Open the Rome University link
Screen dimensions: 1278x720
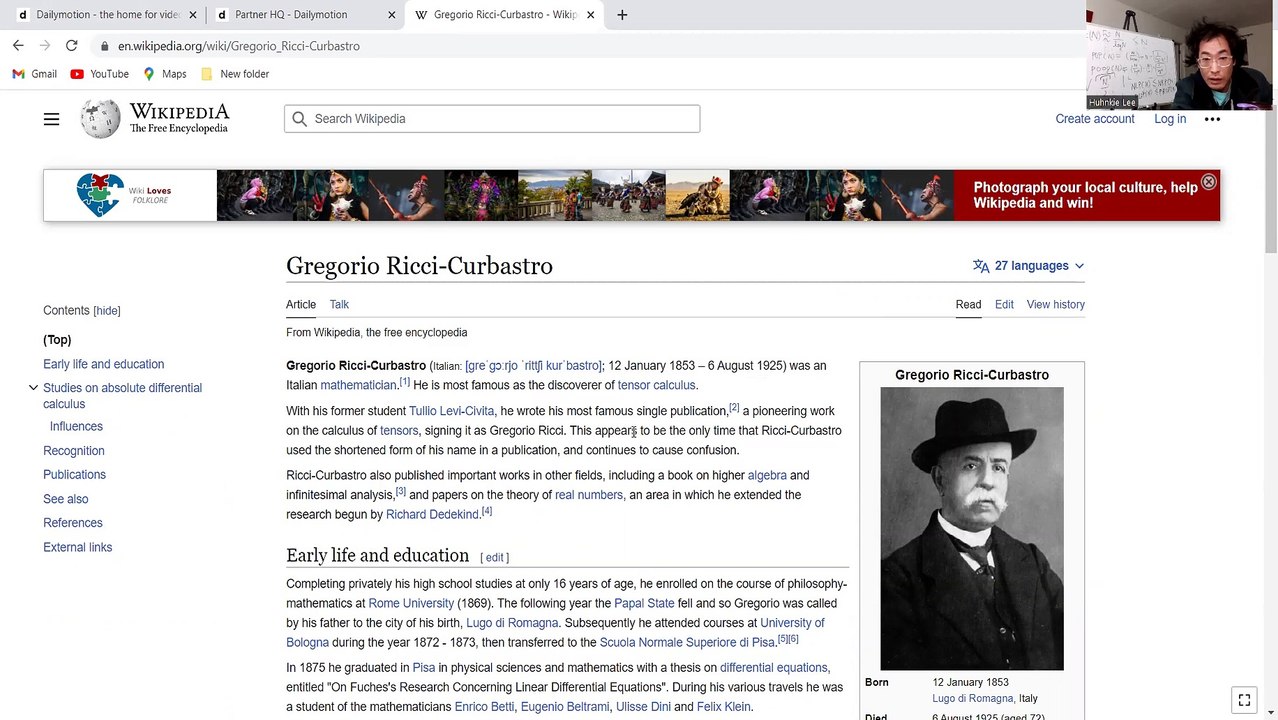coord(411,604)
